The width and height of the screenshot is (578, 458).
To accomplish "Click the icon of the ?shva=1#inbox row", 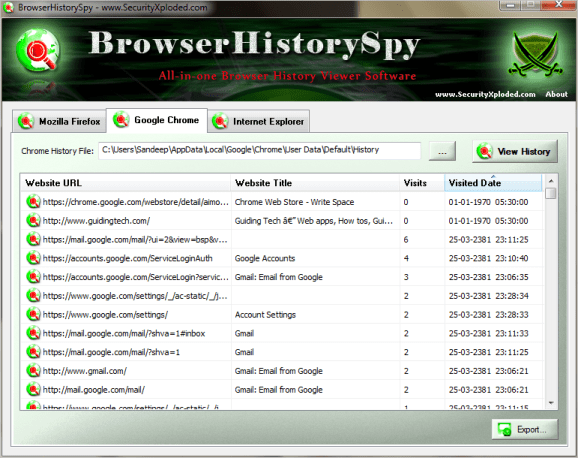I will (33, 333).
